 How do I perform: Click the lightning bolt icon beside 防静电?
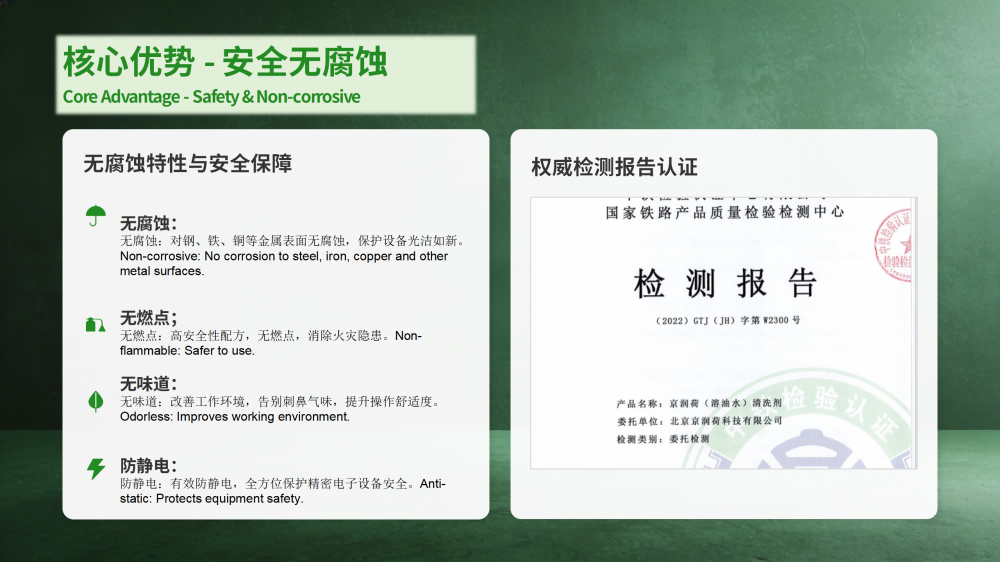click(96, 468)
